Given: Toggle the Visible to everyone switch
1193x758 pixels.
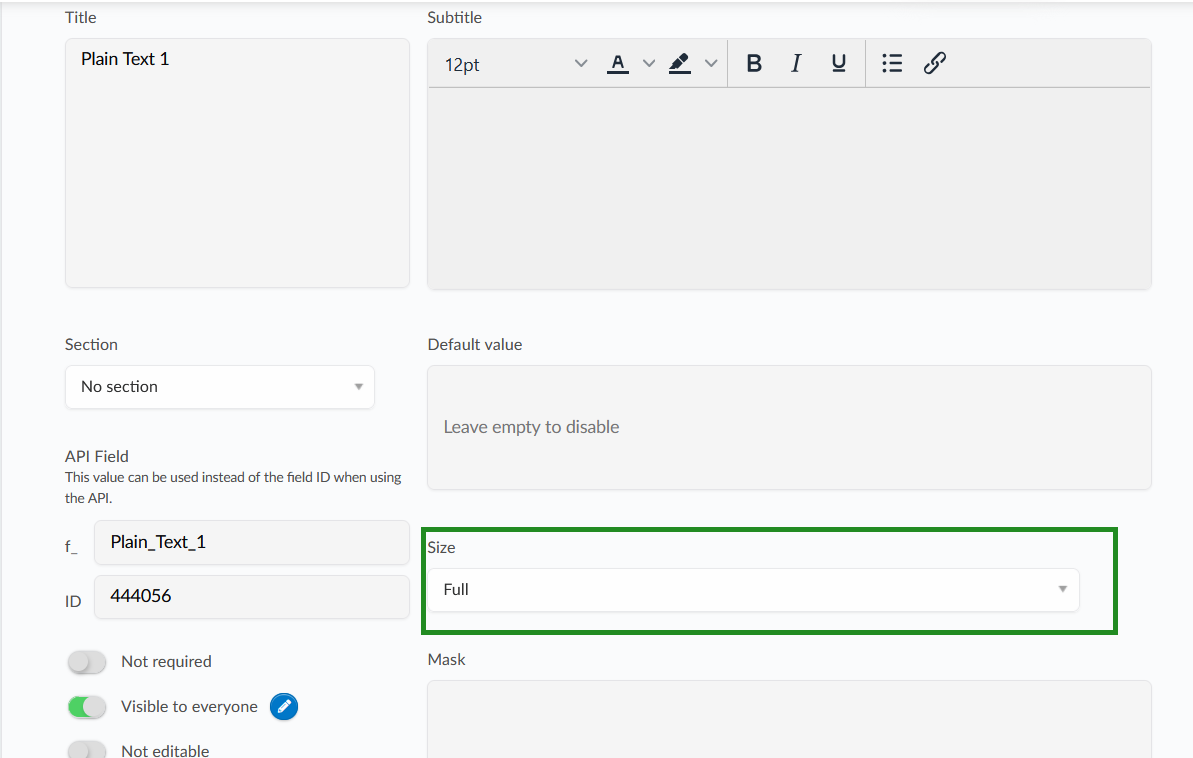Looking at the screenshot, I should coord(87,707).
